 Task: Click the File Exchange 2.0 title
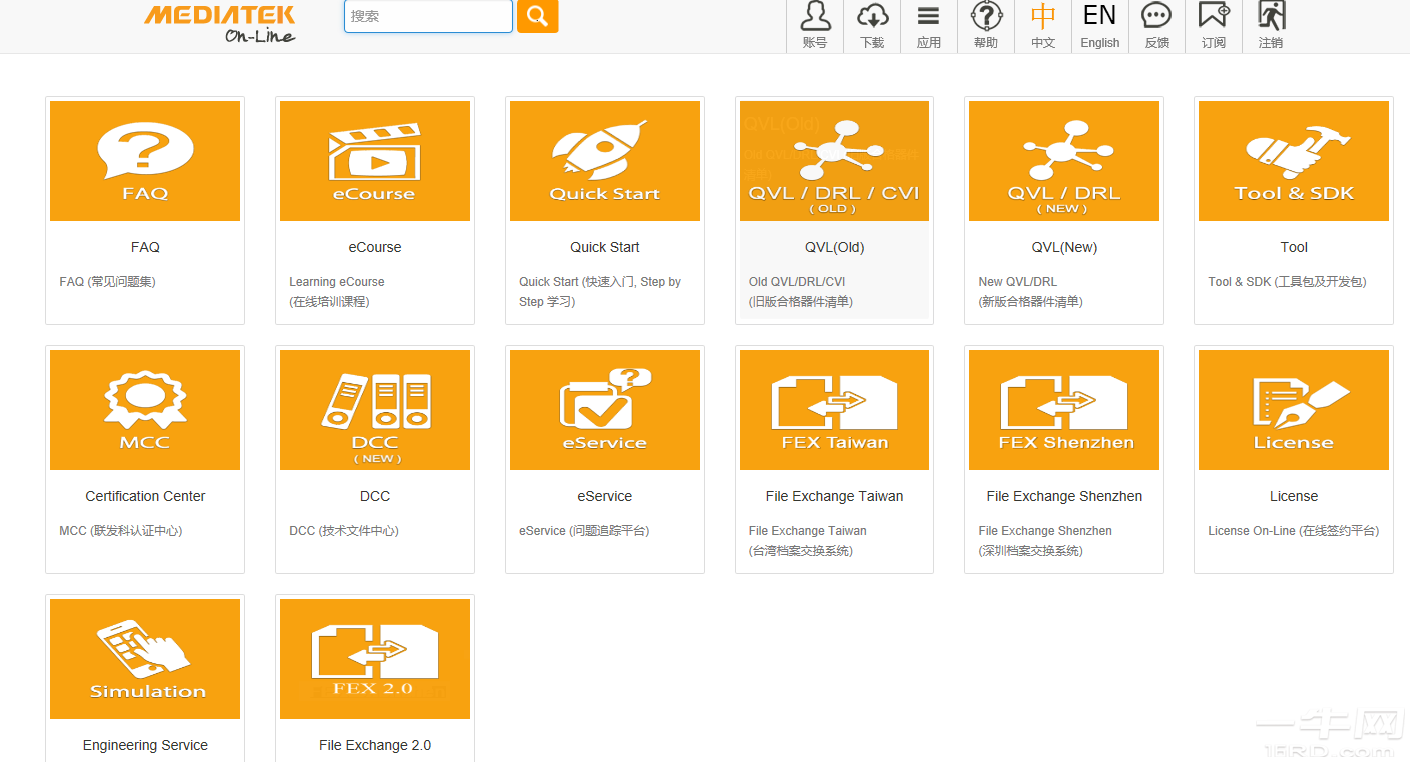[375, 745]
